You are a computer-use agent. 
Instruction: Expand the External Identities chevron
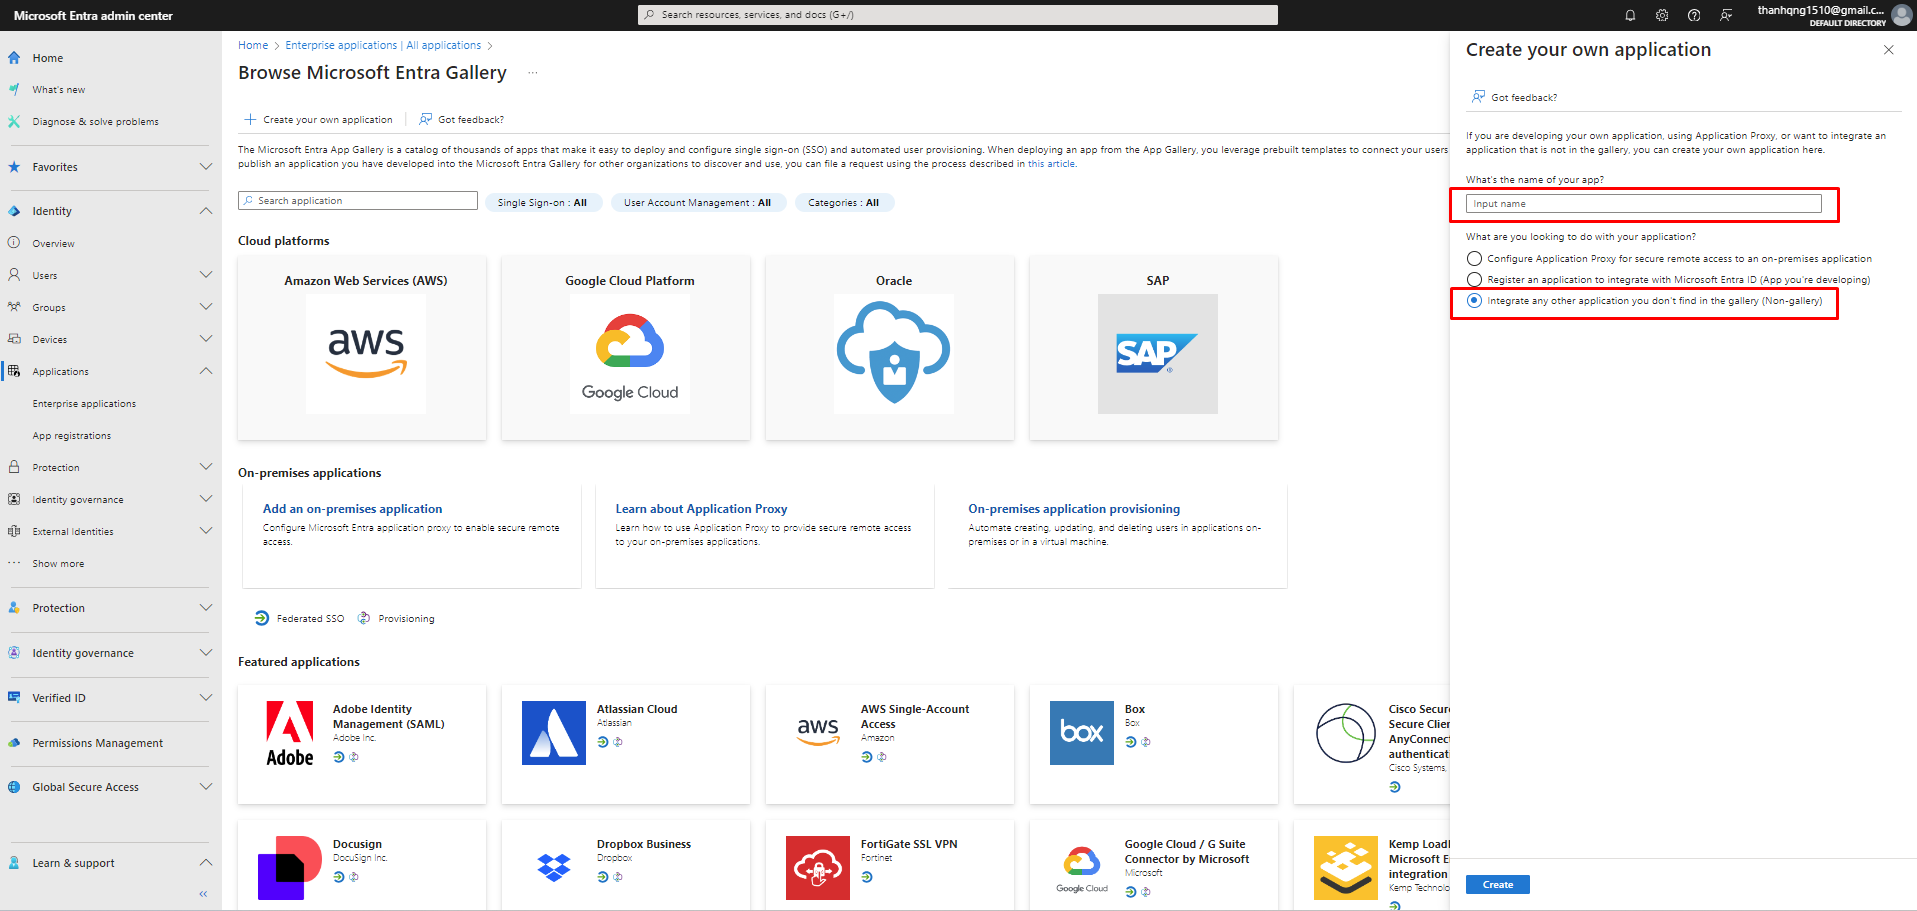coord(206,531)
